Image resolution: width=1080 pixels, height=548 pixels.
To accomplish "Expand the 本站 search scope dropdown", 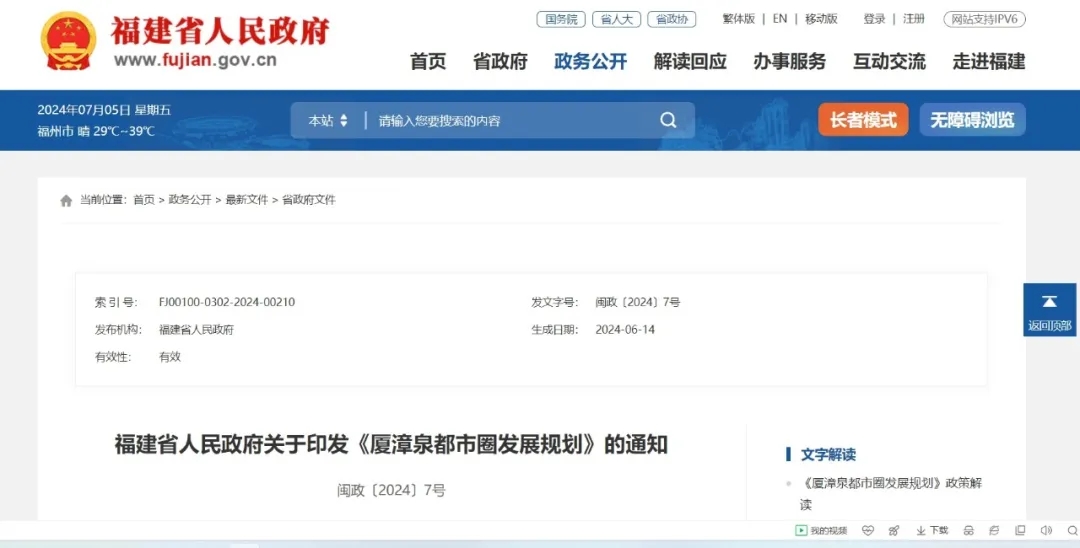I will [x=328, y=121].
